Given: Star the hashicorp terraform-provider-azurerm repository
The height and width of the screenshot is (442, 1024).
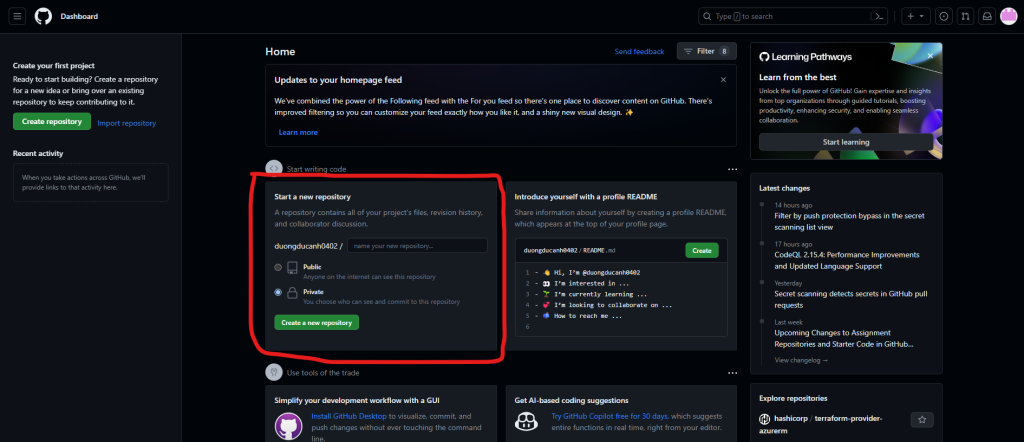Looking at the screenshot, I should [922, 420].
